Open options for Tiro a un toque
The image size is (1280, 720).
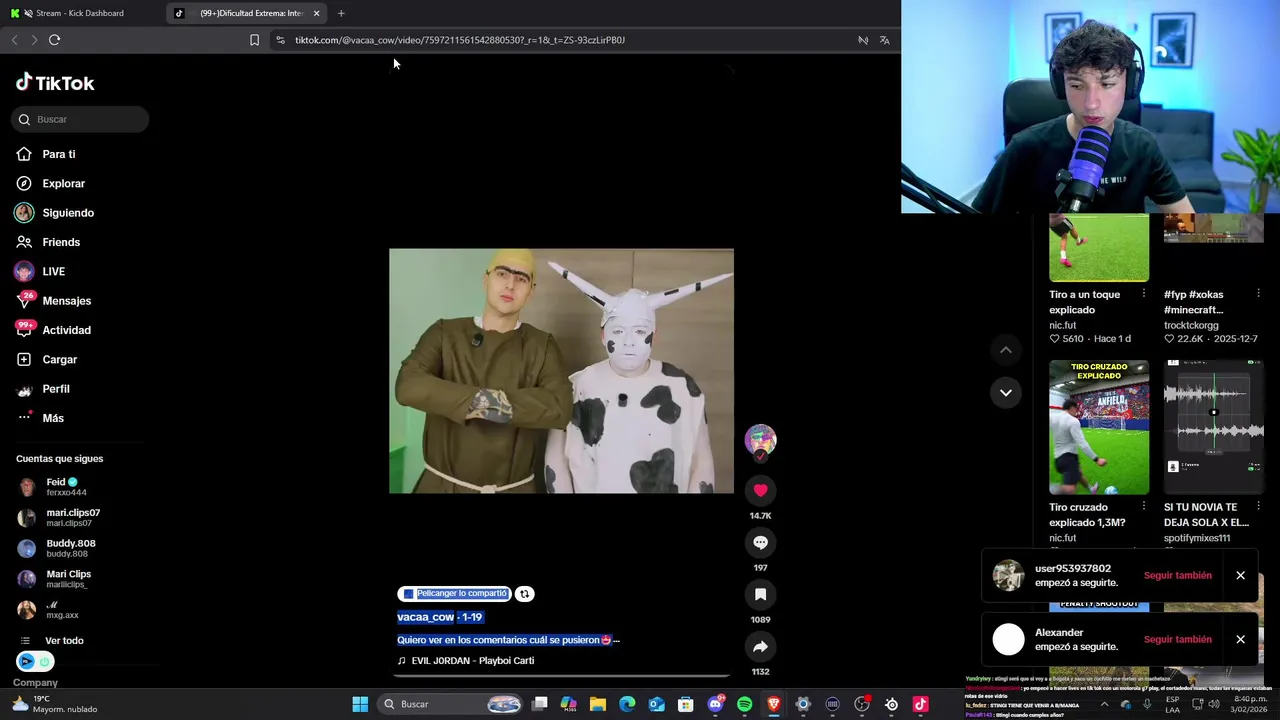pyautogui.click(x=1143, y=294)
